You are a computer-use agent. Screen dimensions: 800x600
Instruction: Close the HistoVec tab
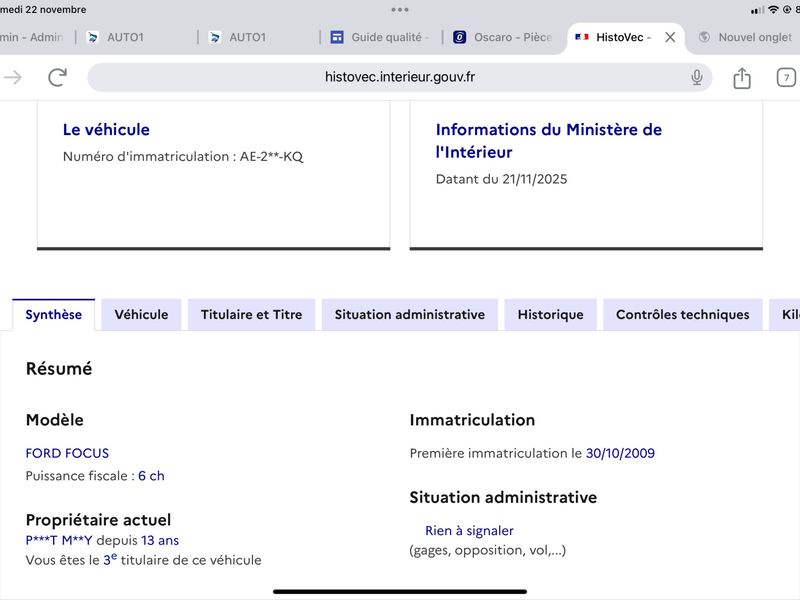coord(670,37)
